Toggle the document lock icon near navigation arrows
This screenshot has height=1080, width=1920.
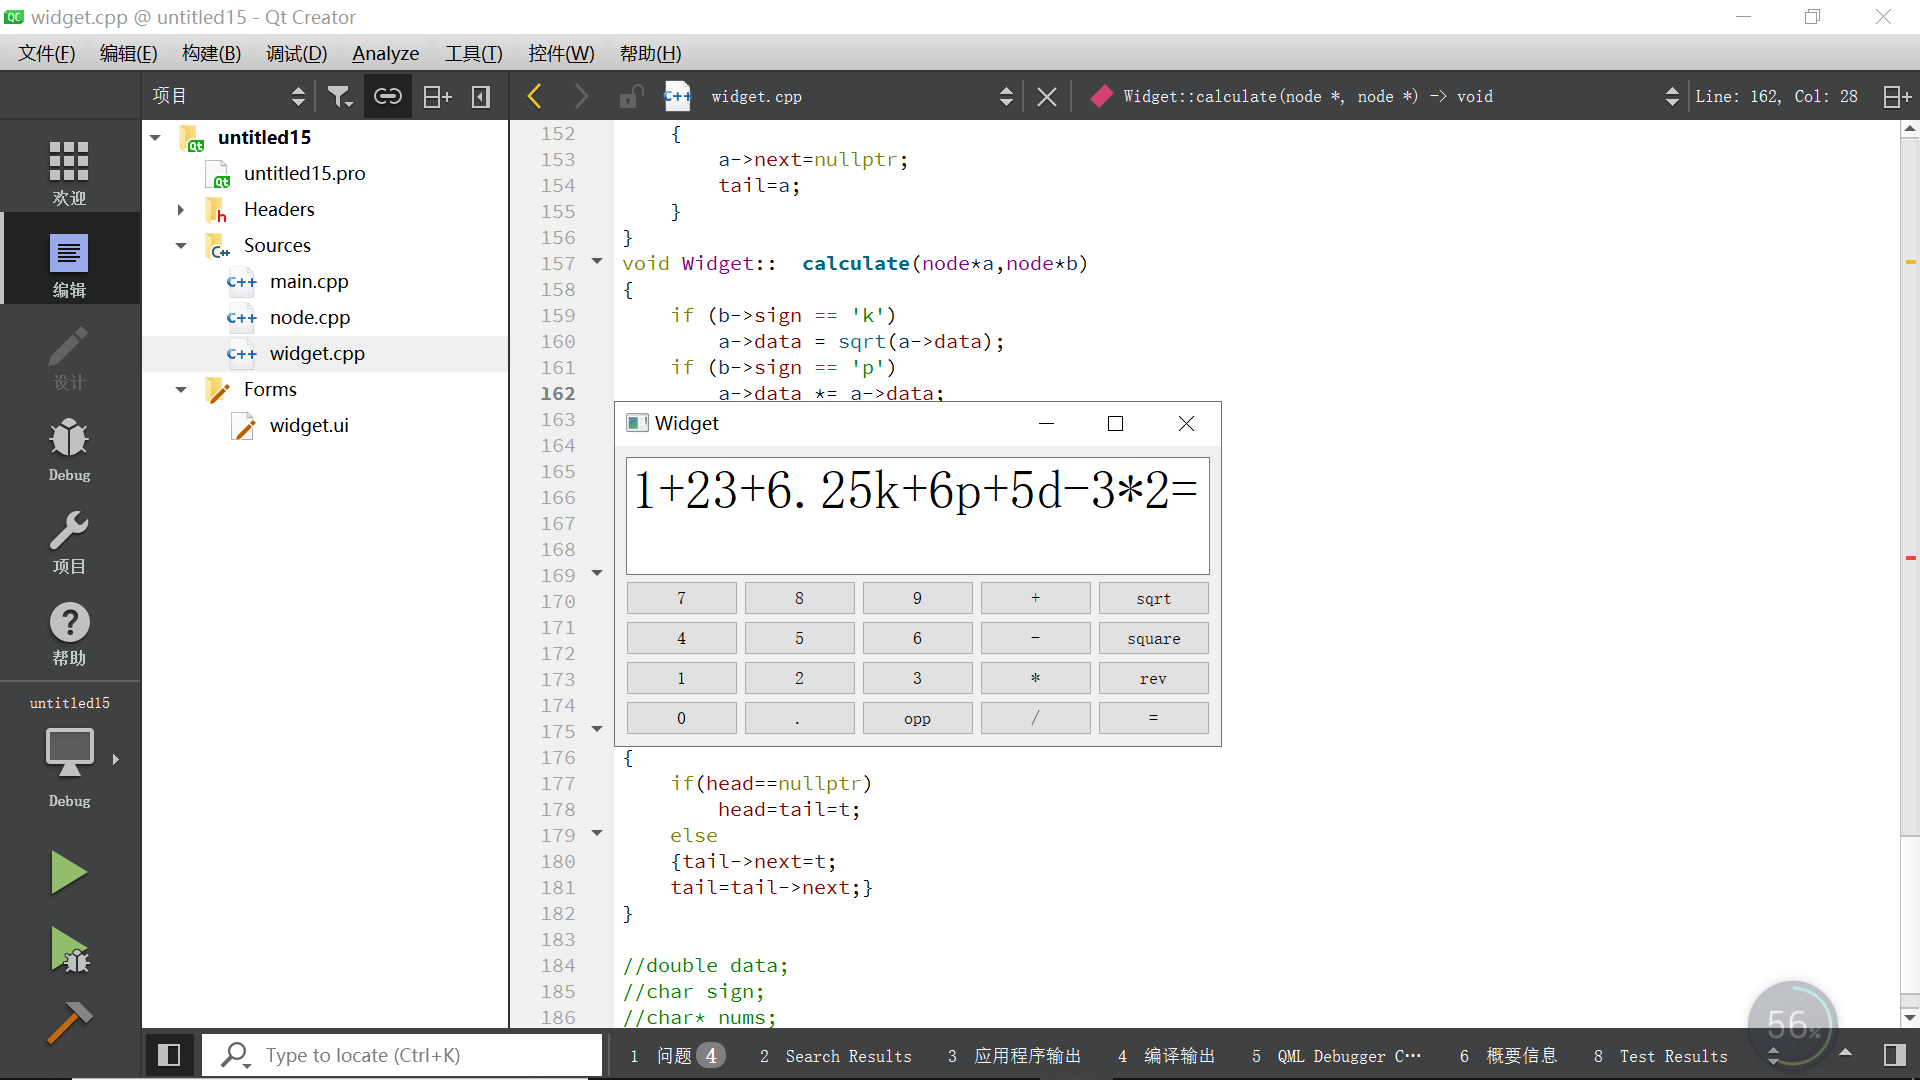[629, 95]
